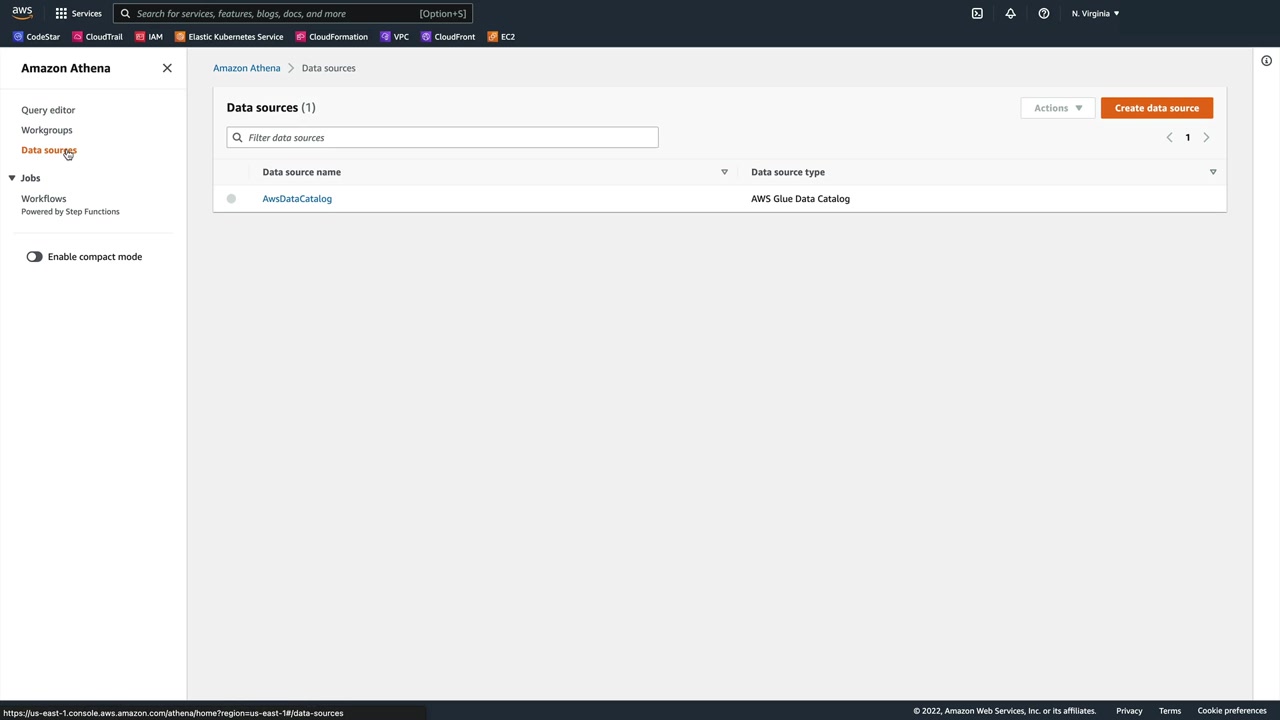Go to the next page of data sources
The height and width of the screenshot is (720, 1280).
click(1206, 137)
